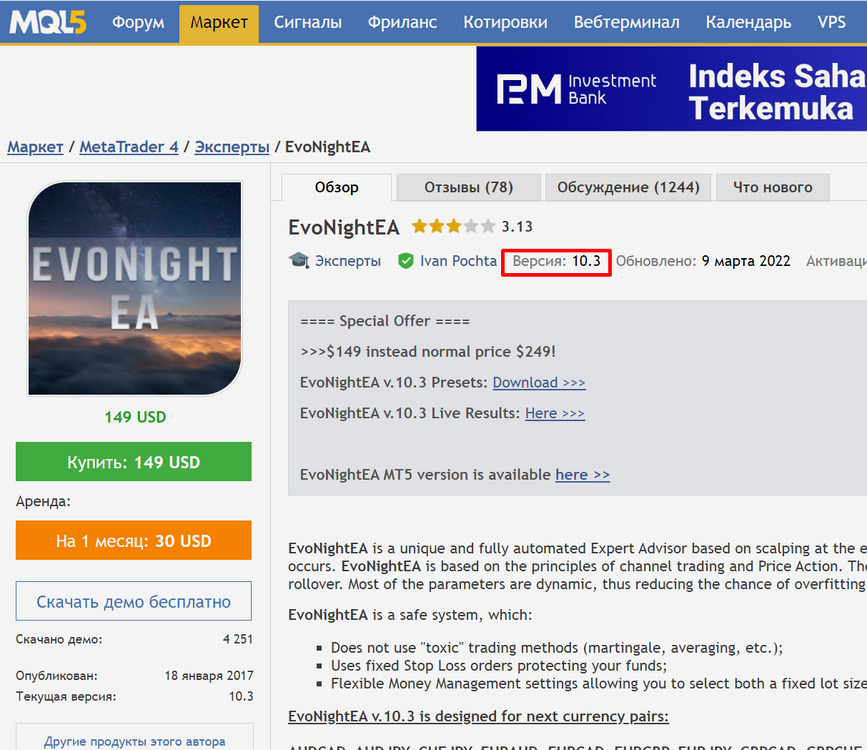The image size is (867, 750).
Task: Click the $149 instead normal price line
Action: click(x=428, y=352)
